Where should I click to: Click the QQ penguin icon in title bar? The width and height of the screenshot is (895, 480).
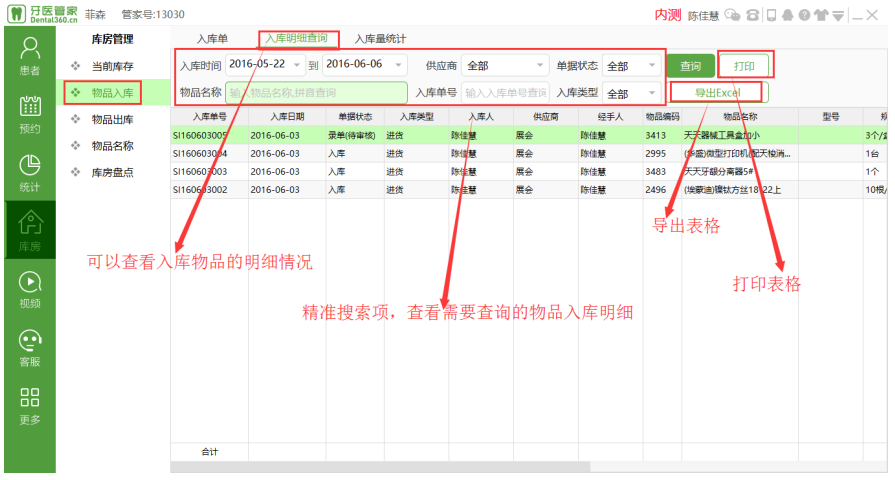(788, 15)
